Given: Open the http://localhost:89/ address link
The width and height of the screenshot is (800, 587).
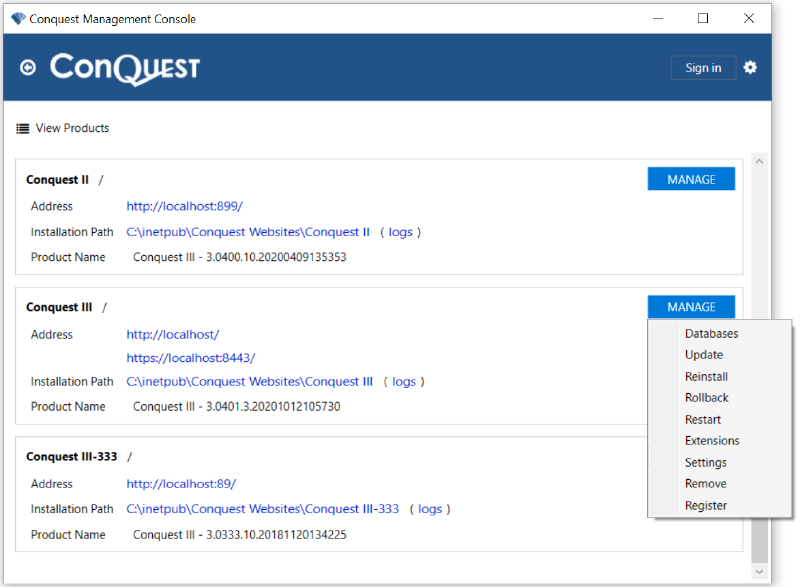Looking at the screenshot, I should pos(181,483).
